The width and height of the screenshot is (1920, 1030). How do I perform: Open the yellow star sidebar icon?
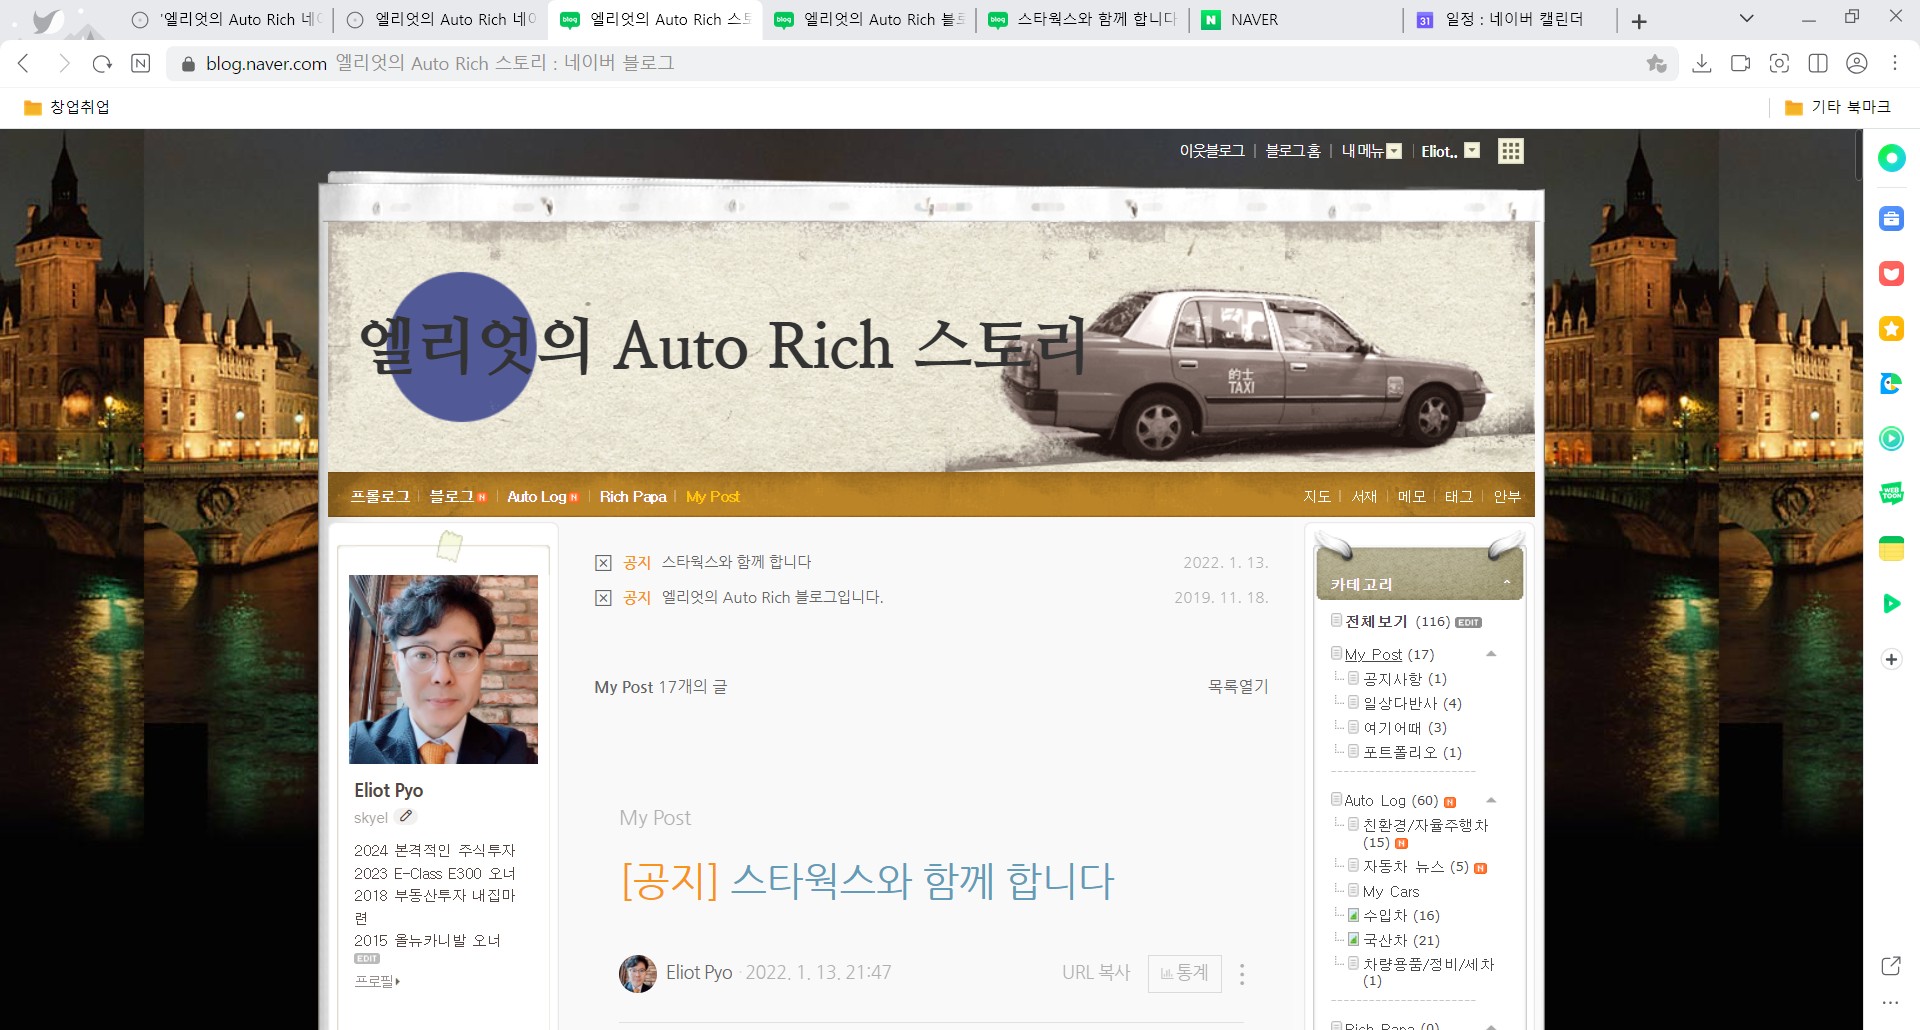coord(1891,328)
